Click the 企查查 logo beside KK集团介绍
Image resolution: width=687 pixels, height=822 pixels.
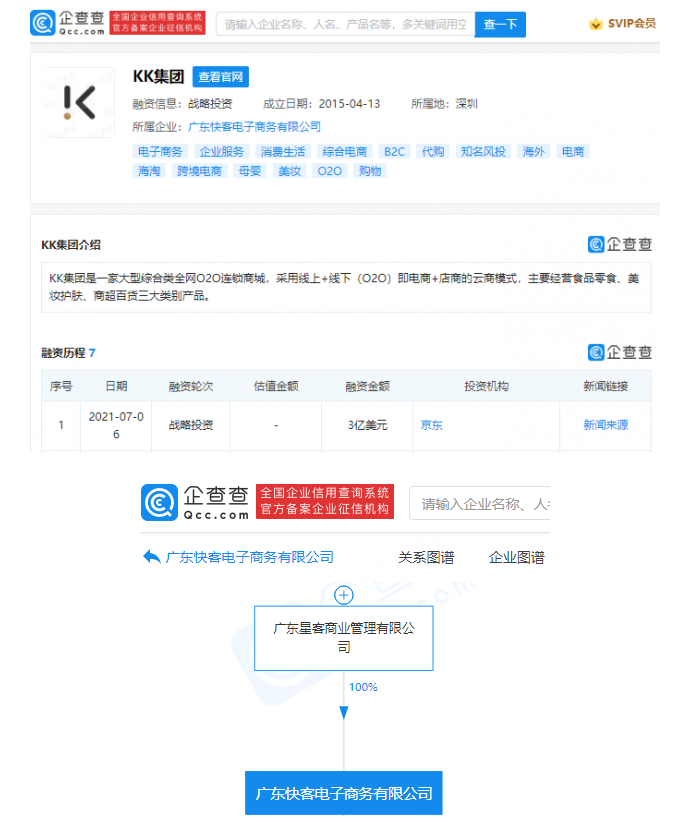pyautogui.click(x=619, y=244)
